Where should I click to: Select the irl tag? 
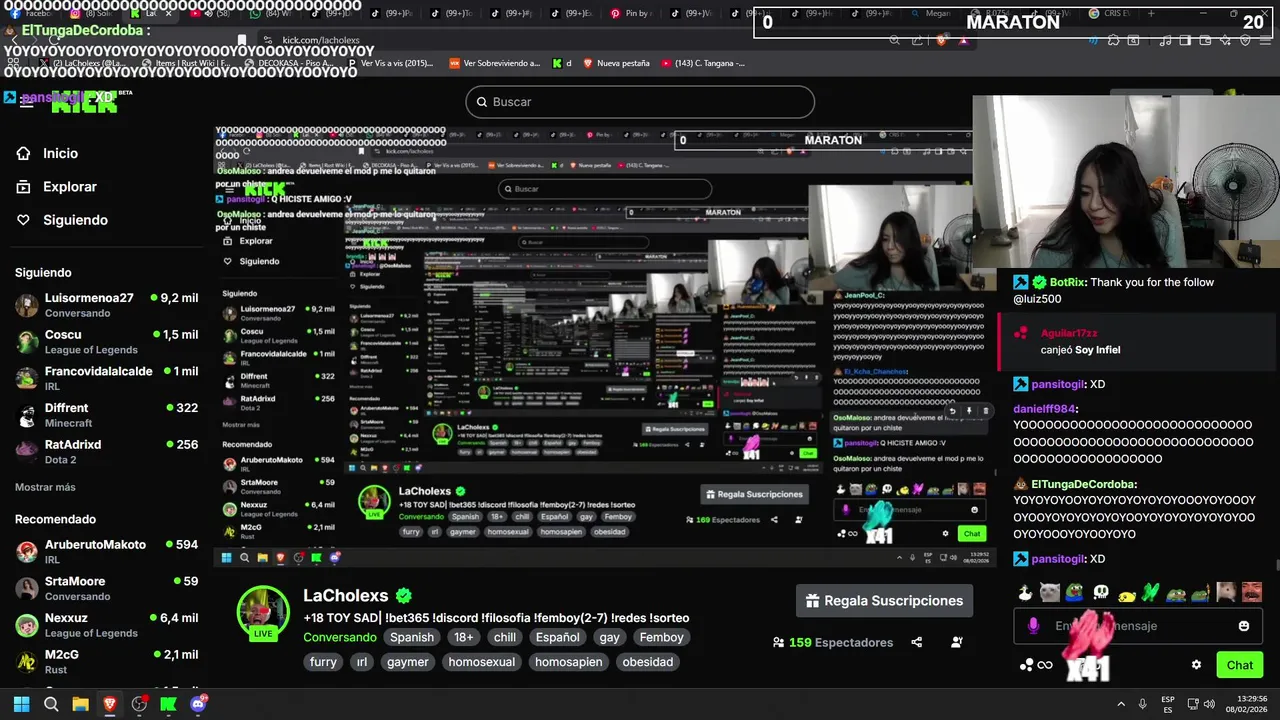pos(362,662)
